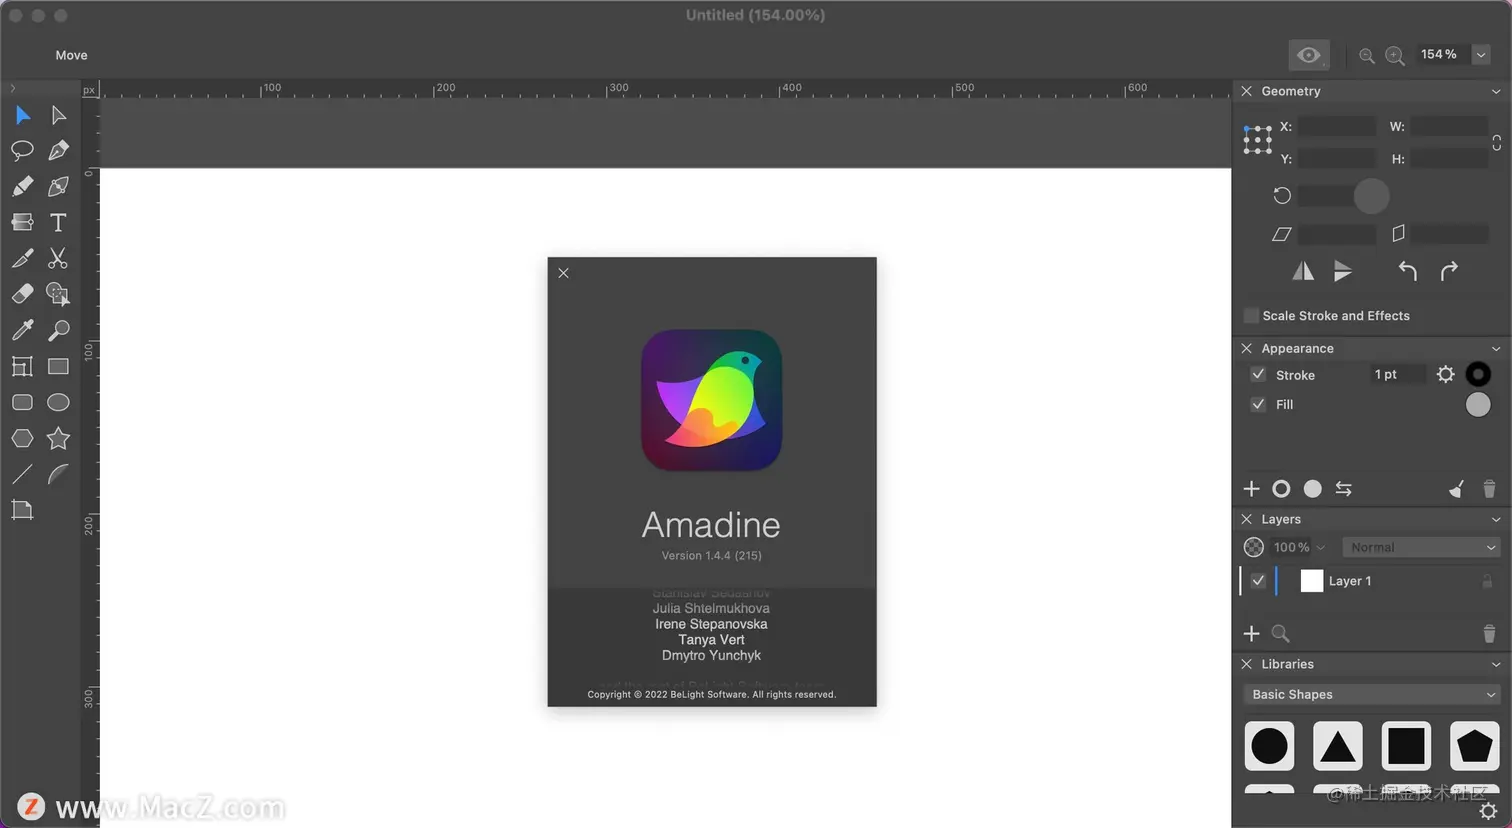Select the Layer 1 row name

click(x=1350, y=581)
